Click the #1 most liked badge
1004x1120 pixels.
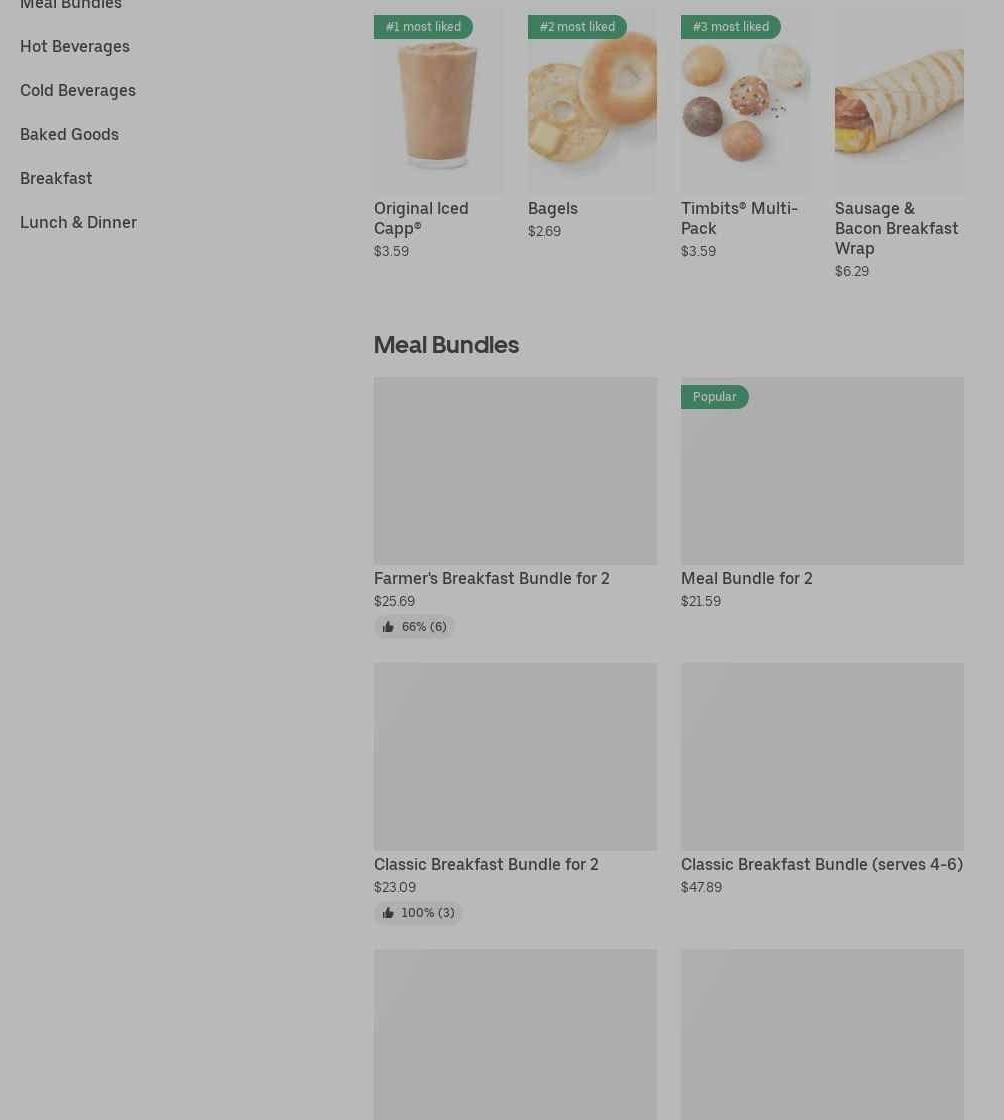tap(423, 27)
